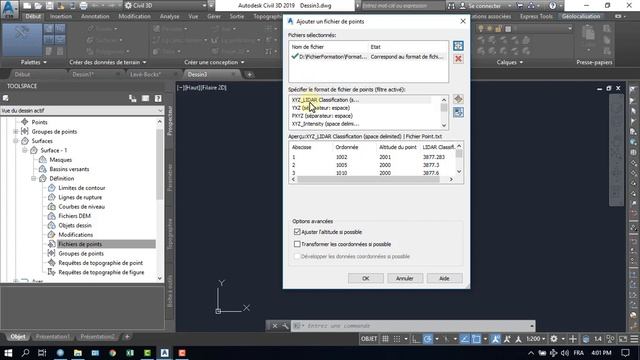This screenshot has height=360, width=640.
Task: Toggle ortho mode in status bar
Action: click(416, 339)
